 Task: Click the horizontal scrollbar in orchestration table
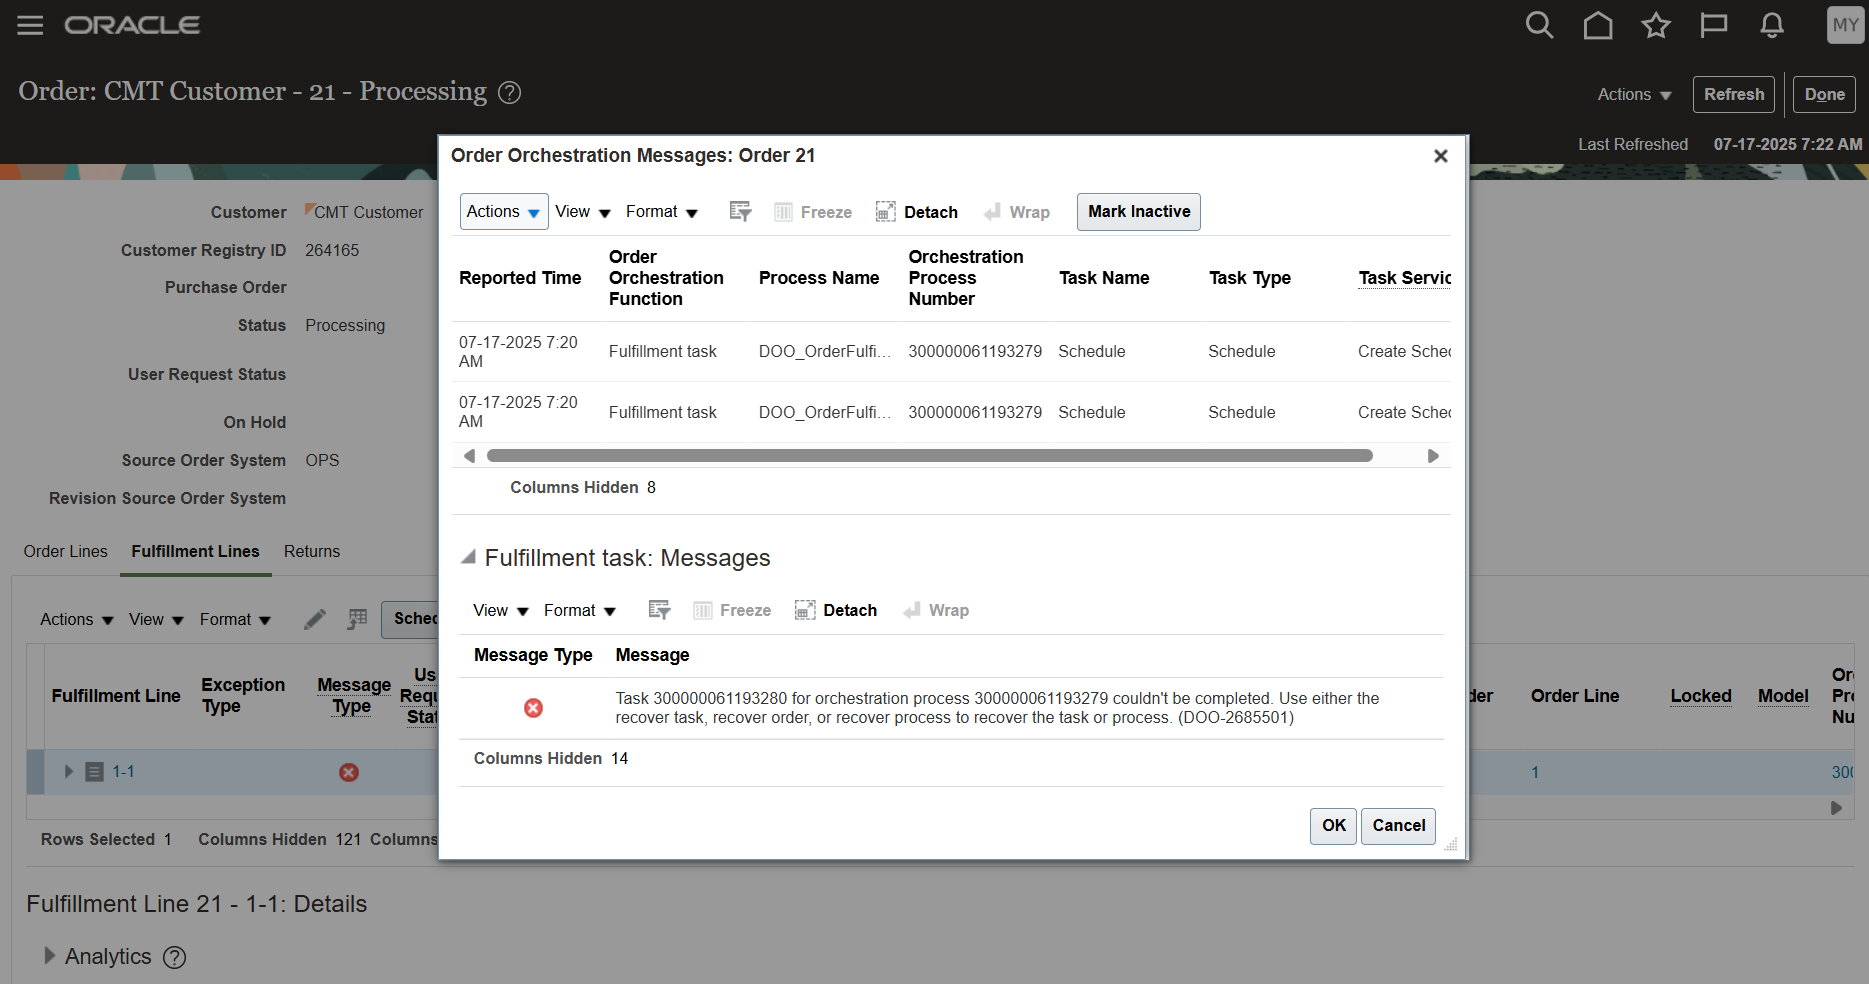pyautogui.click(x=929, y=456)
